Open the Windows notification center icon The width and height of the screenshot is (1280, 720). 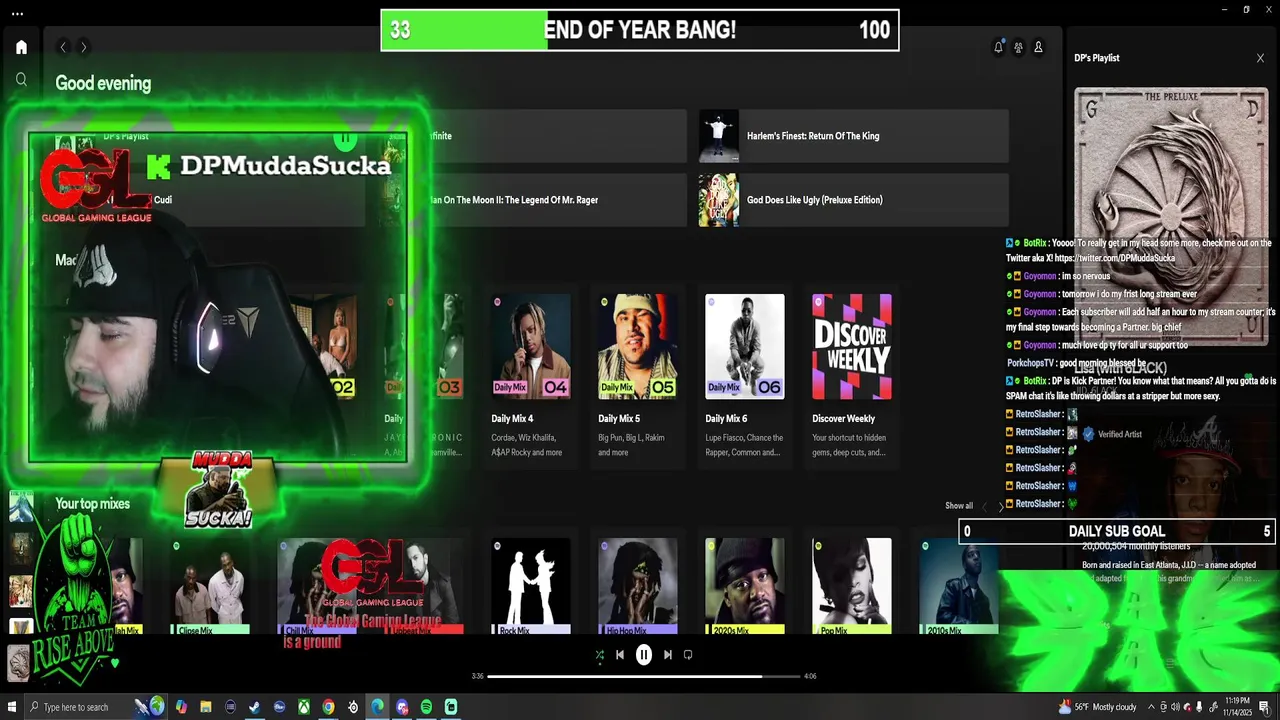pyautogui.click(x=1265, y=707)
